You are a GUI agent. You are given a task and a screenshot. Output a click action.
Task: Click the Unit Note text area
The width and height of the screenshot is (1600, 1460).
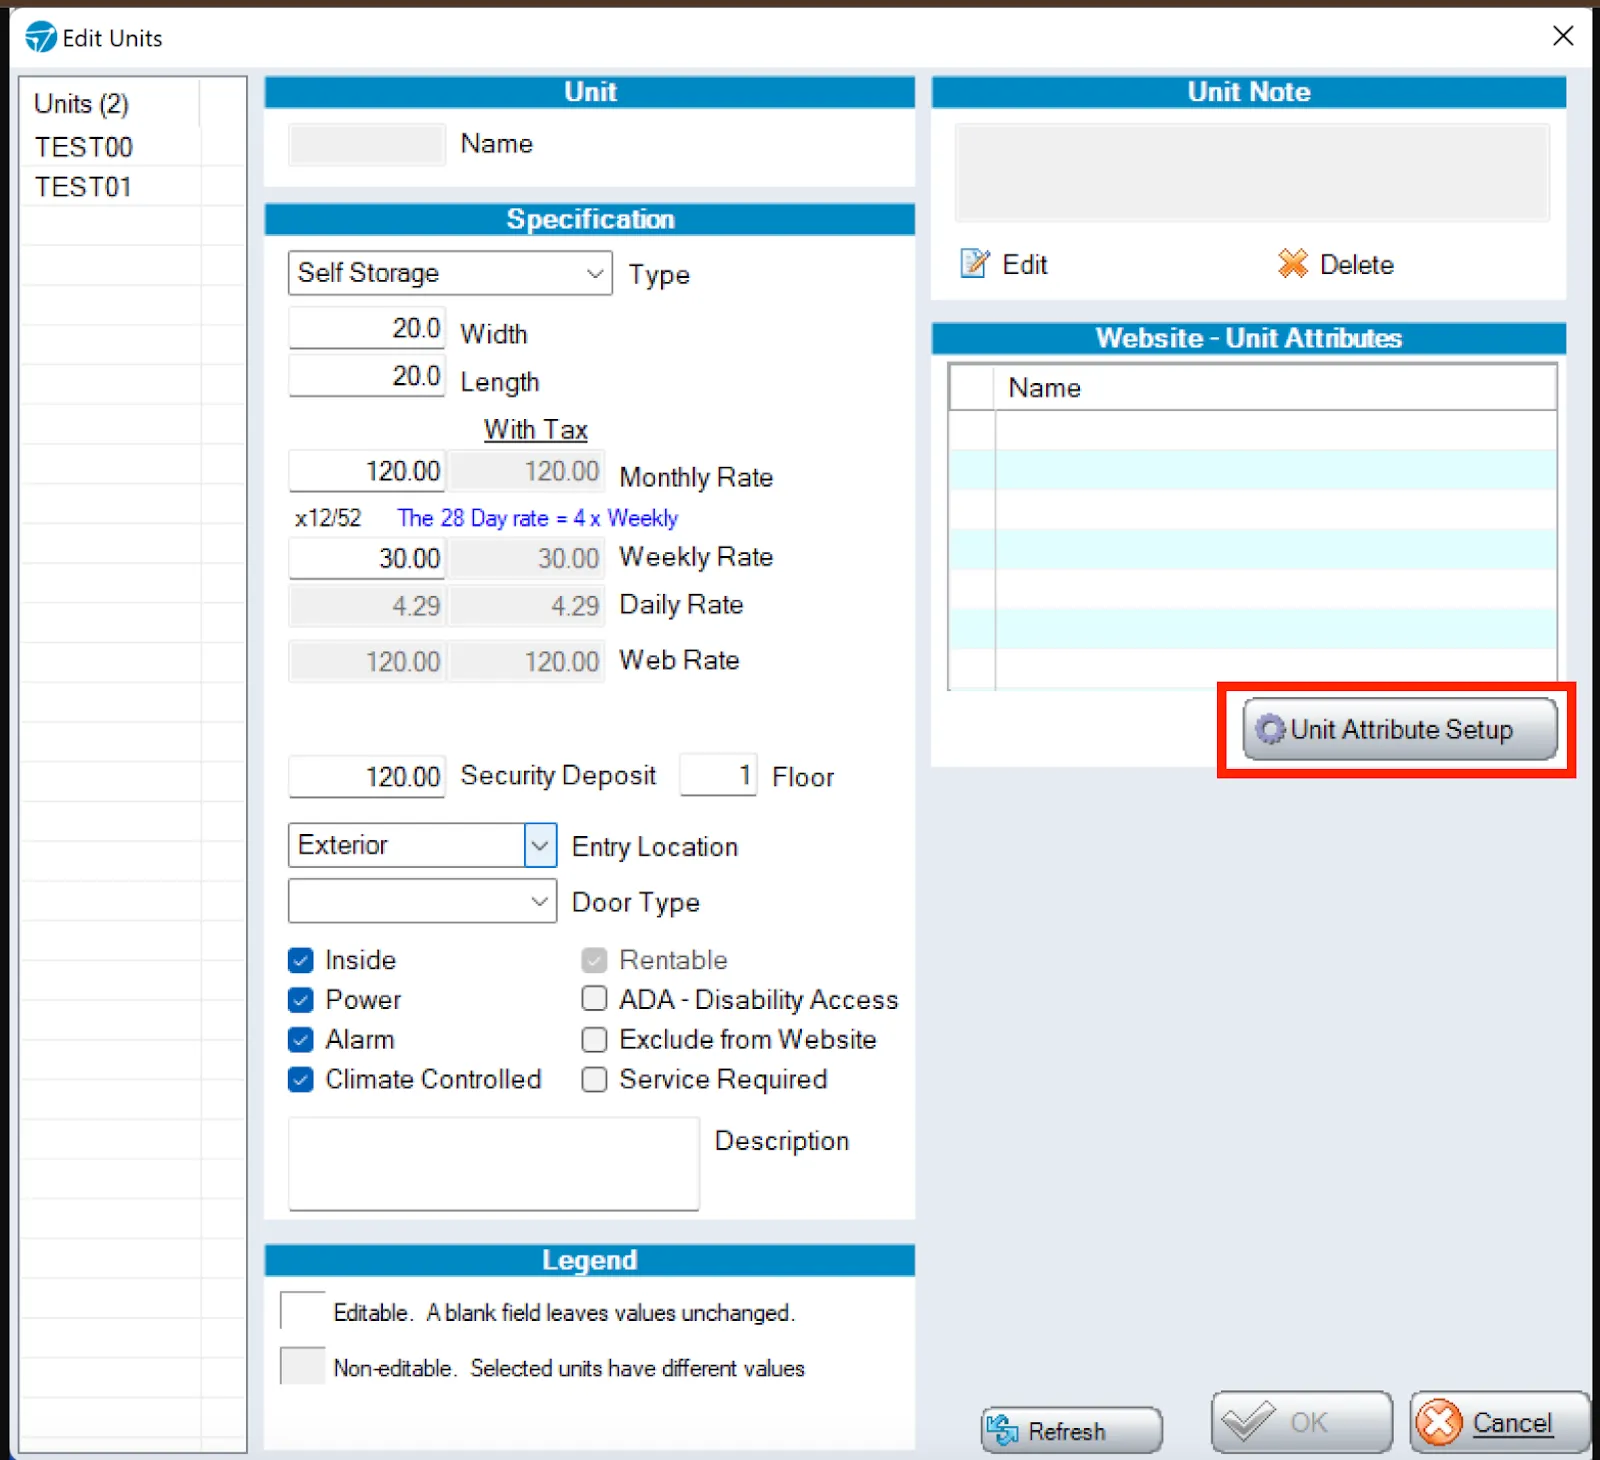[x=1252, y=173]
